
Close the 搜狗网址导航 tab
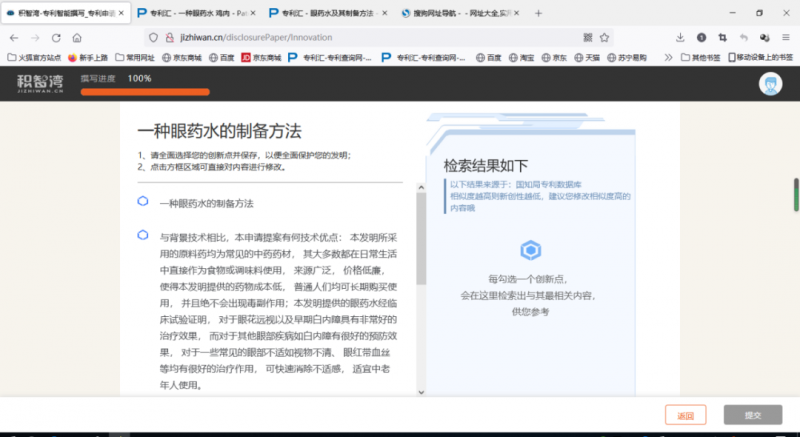coord(516,13)
